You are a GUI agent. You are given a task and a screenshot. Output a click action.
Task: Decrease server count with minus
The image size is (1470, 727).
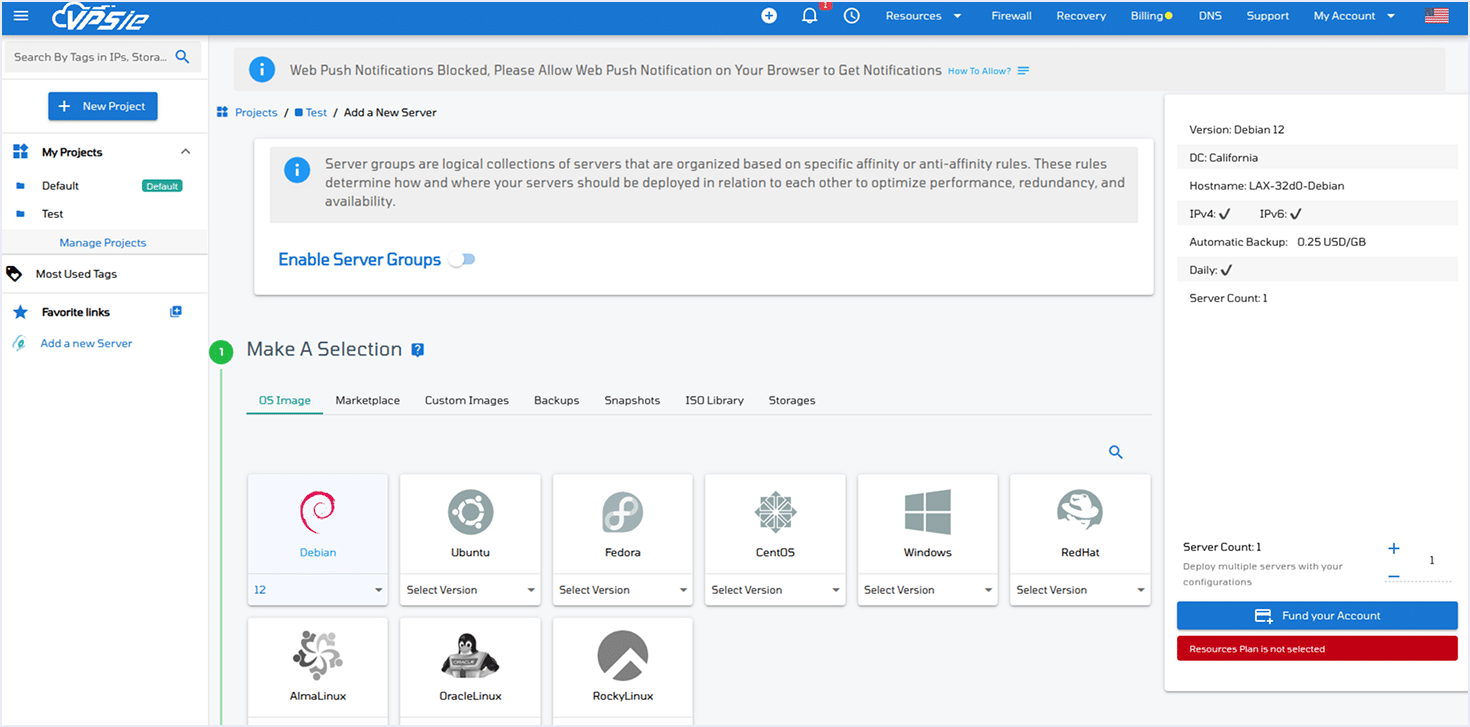tap(1394, 576)
